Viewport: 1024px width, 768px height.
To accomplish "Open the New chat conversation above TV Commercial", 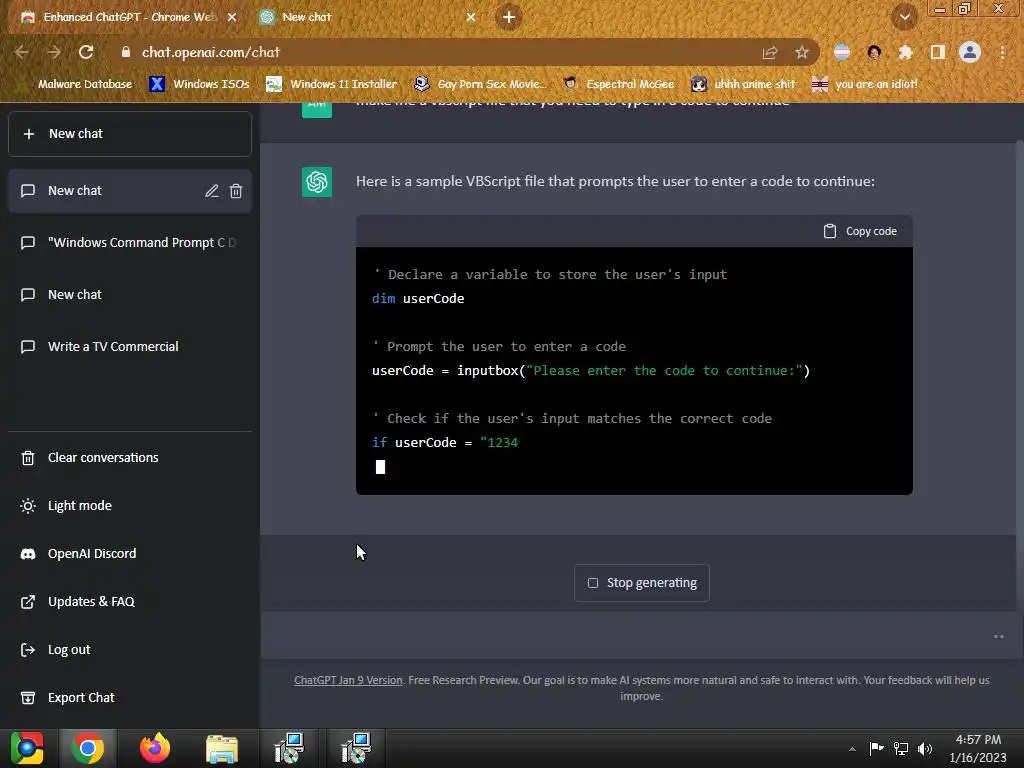I will pos(130,295).
